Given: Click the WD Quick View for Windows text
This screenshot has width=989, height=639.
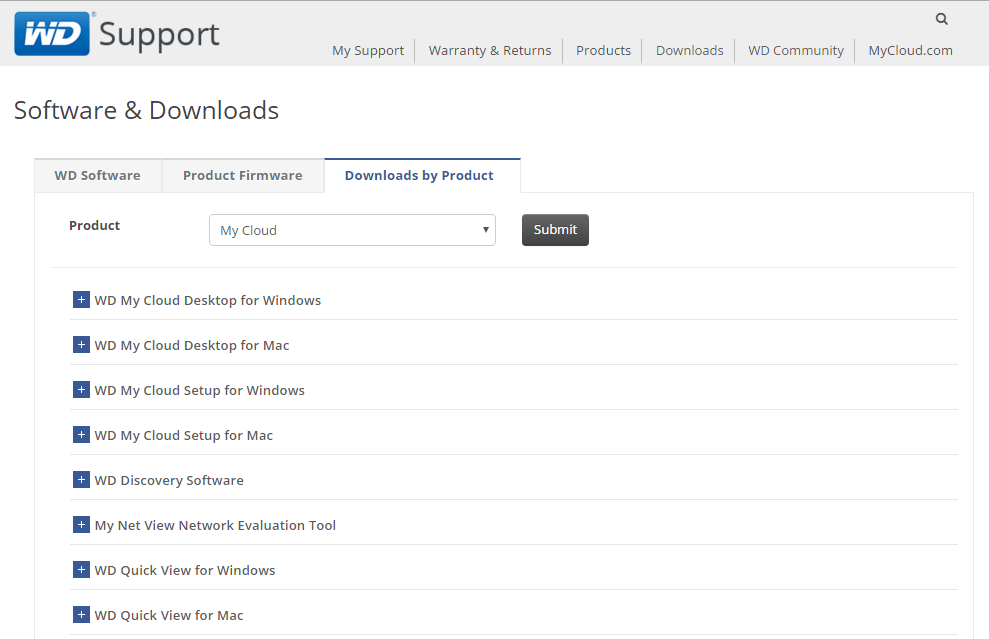Looking at the screenshot, I should click(185, 570).
